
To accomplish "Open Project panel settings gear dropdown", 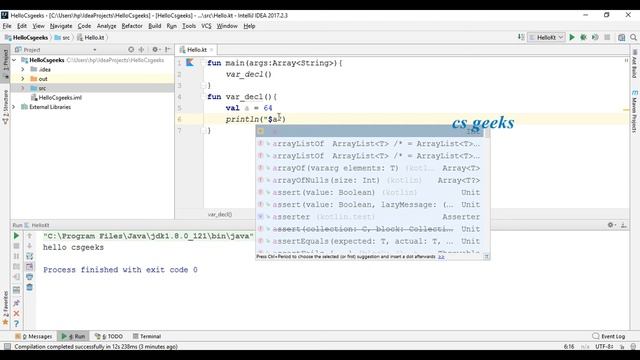I will click(156, 49).
